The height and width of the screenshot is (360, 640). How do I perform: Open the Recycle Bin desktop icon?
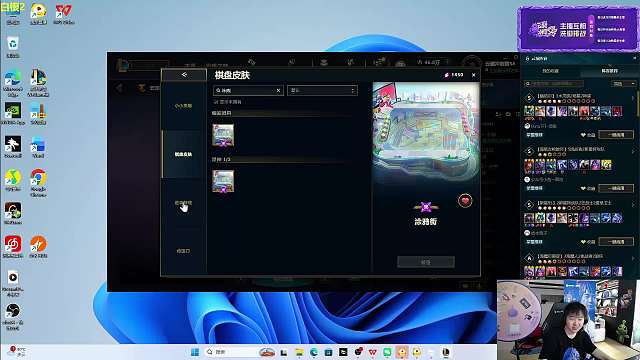pos(13,47)
